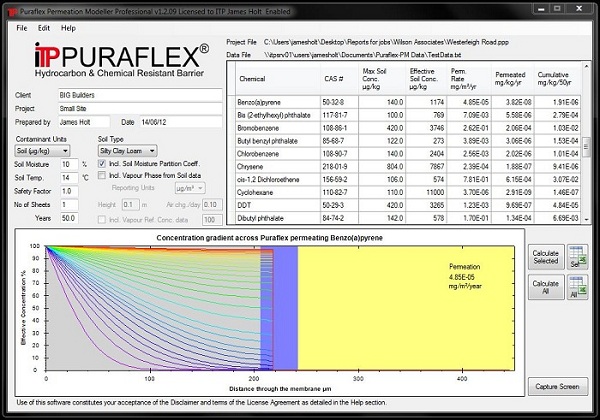
Task: Click the Calculate Selected button
Action: tap(546, 256)
